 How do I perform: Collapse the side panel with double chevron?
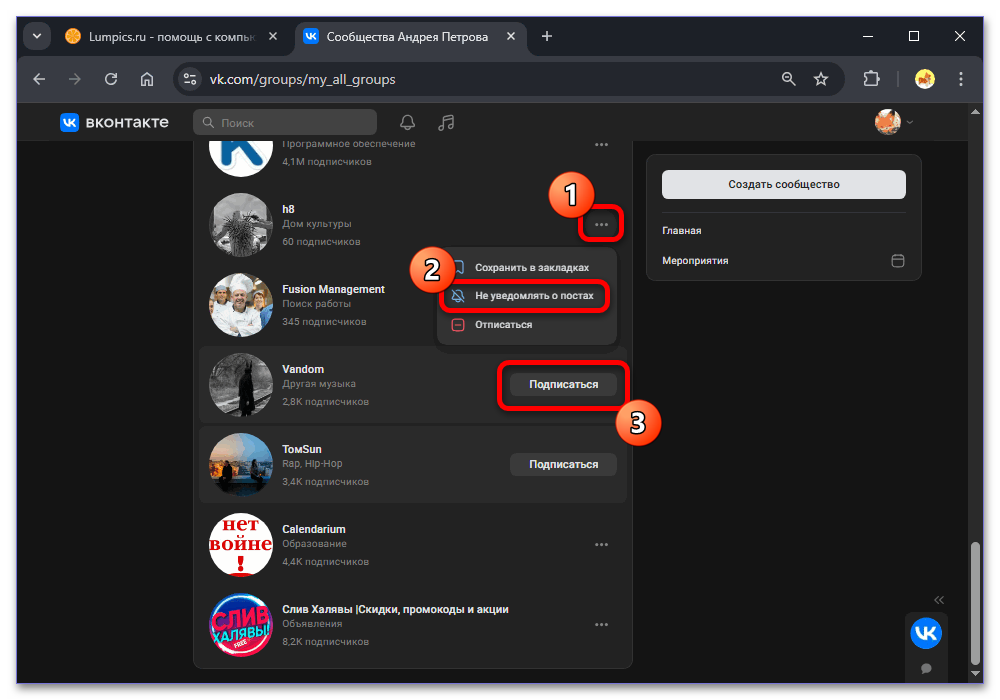pyautogui.click(x=939, y=600)
